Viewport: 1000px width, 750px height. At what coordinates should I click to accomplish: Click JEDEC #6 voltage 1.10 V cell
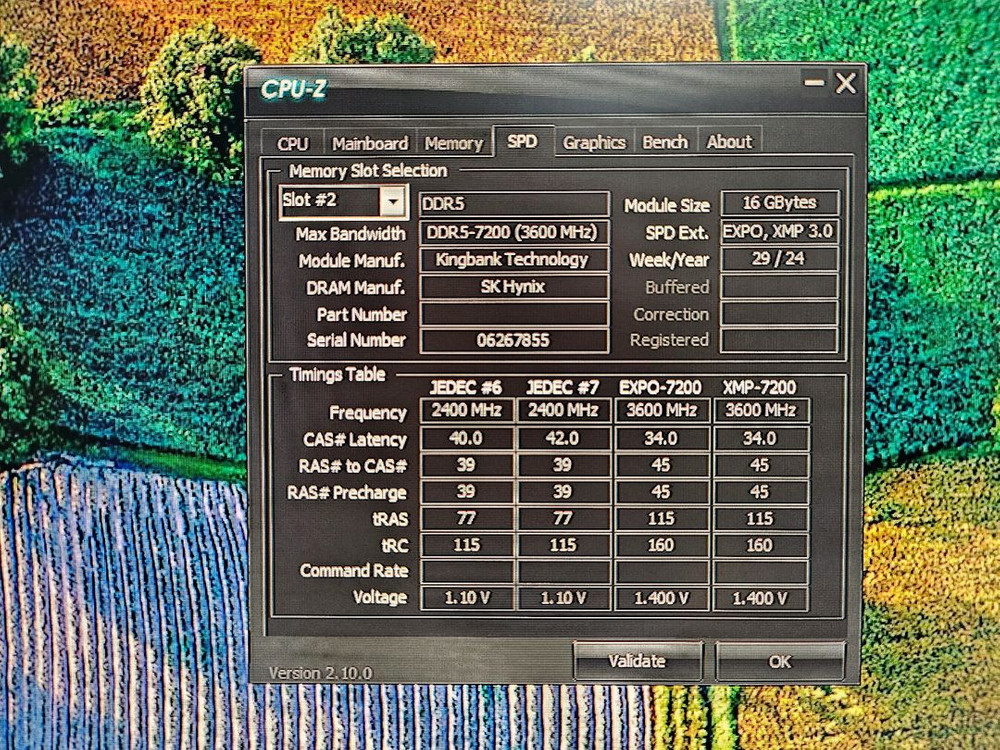[467, 598]
